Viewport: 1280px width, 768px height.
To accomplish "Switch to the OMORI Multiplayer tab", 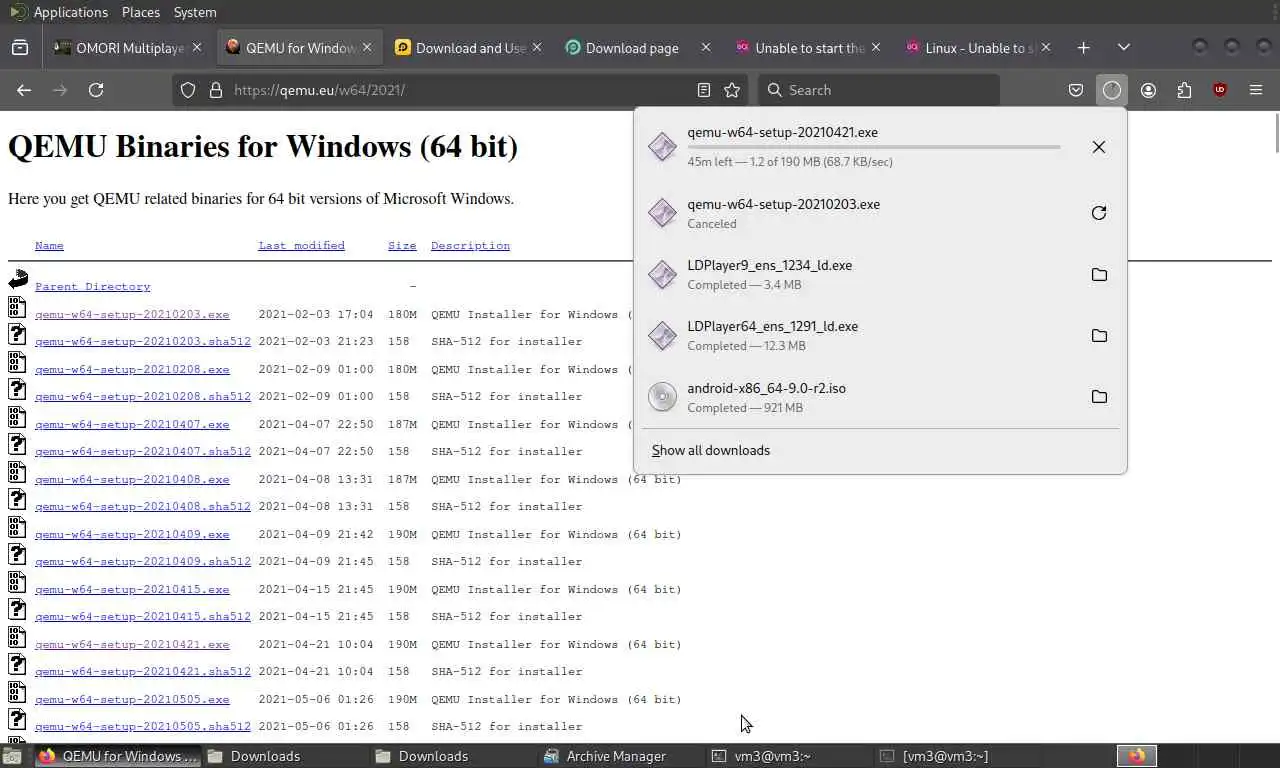I will point(130,47).
